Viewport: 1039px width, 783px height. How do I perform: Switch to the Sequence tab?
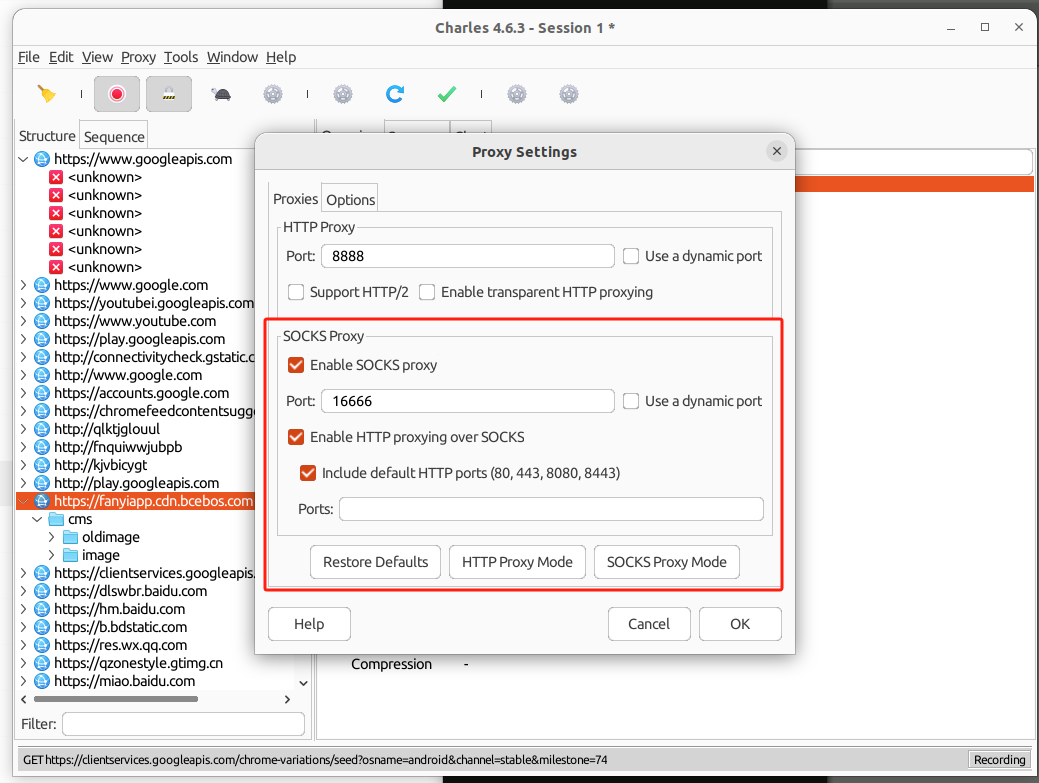[114, 136]
